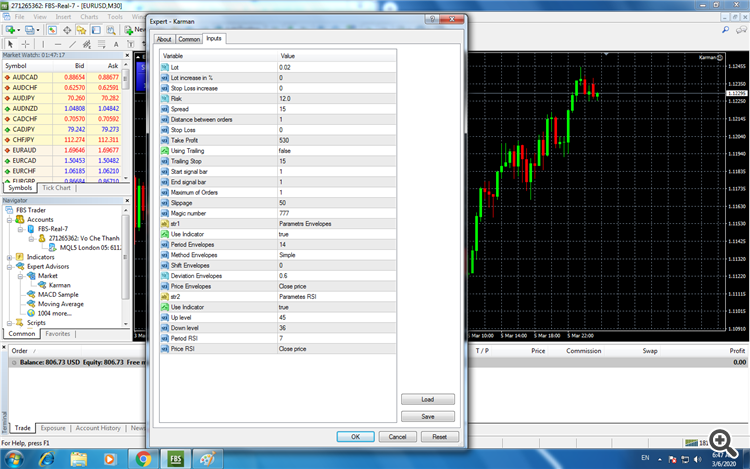Screen dimensions: 750x469
Task: Switch to the Common tab in Expert dialog
Action: tap(189, 39)
